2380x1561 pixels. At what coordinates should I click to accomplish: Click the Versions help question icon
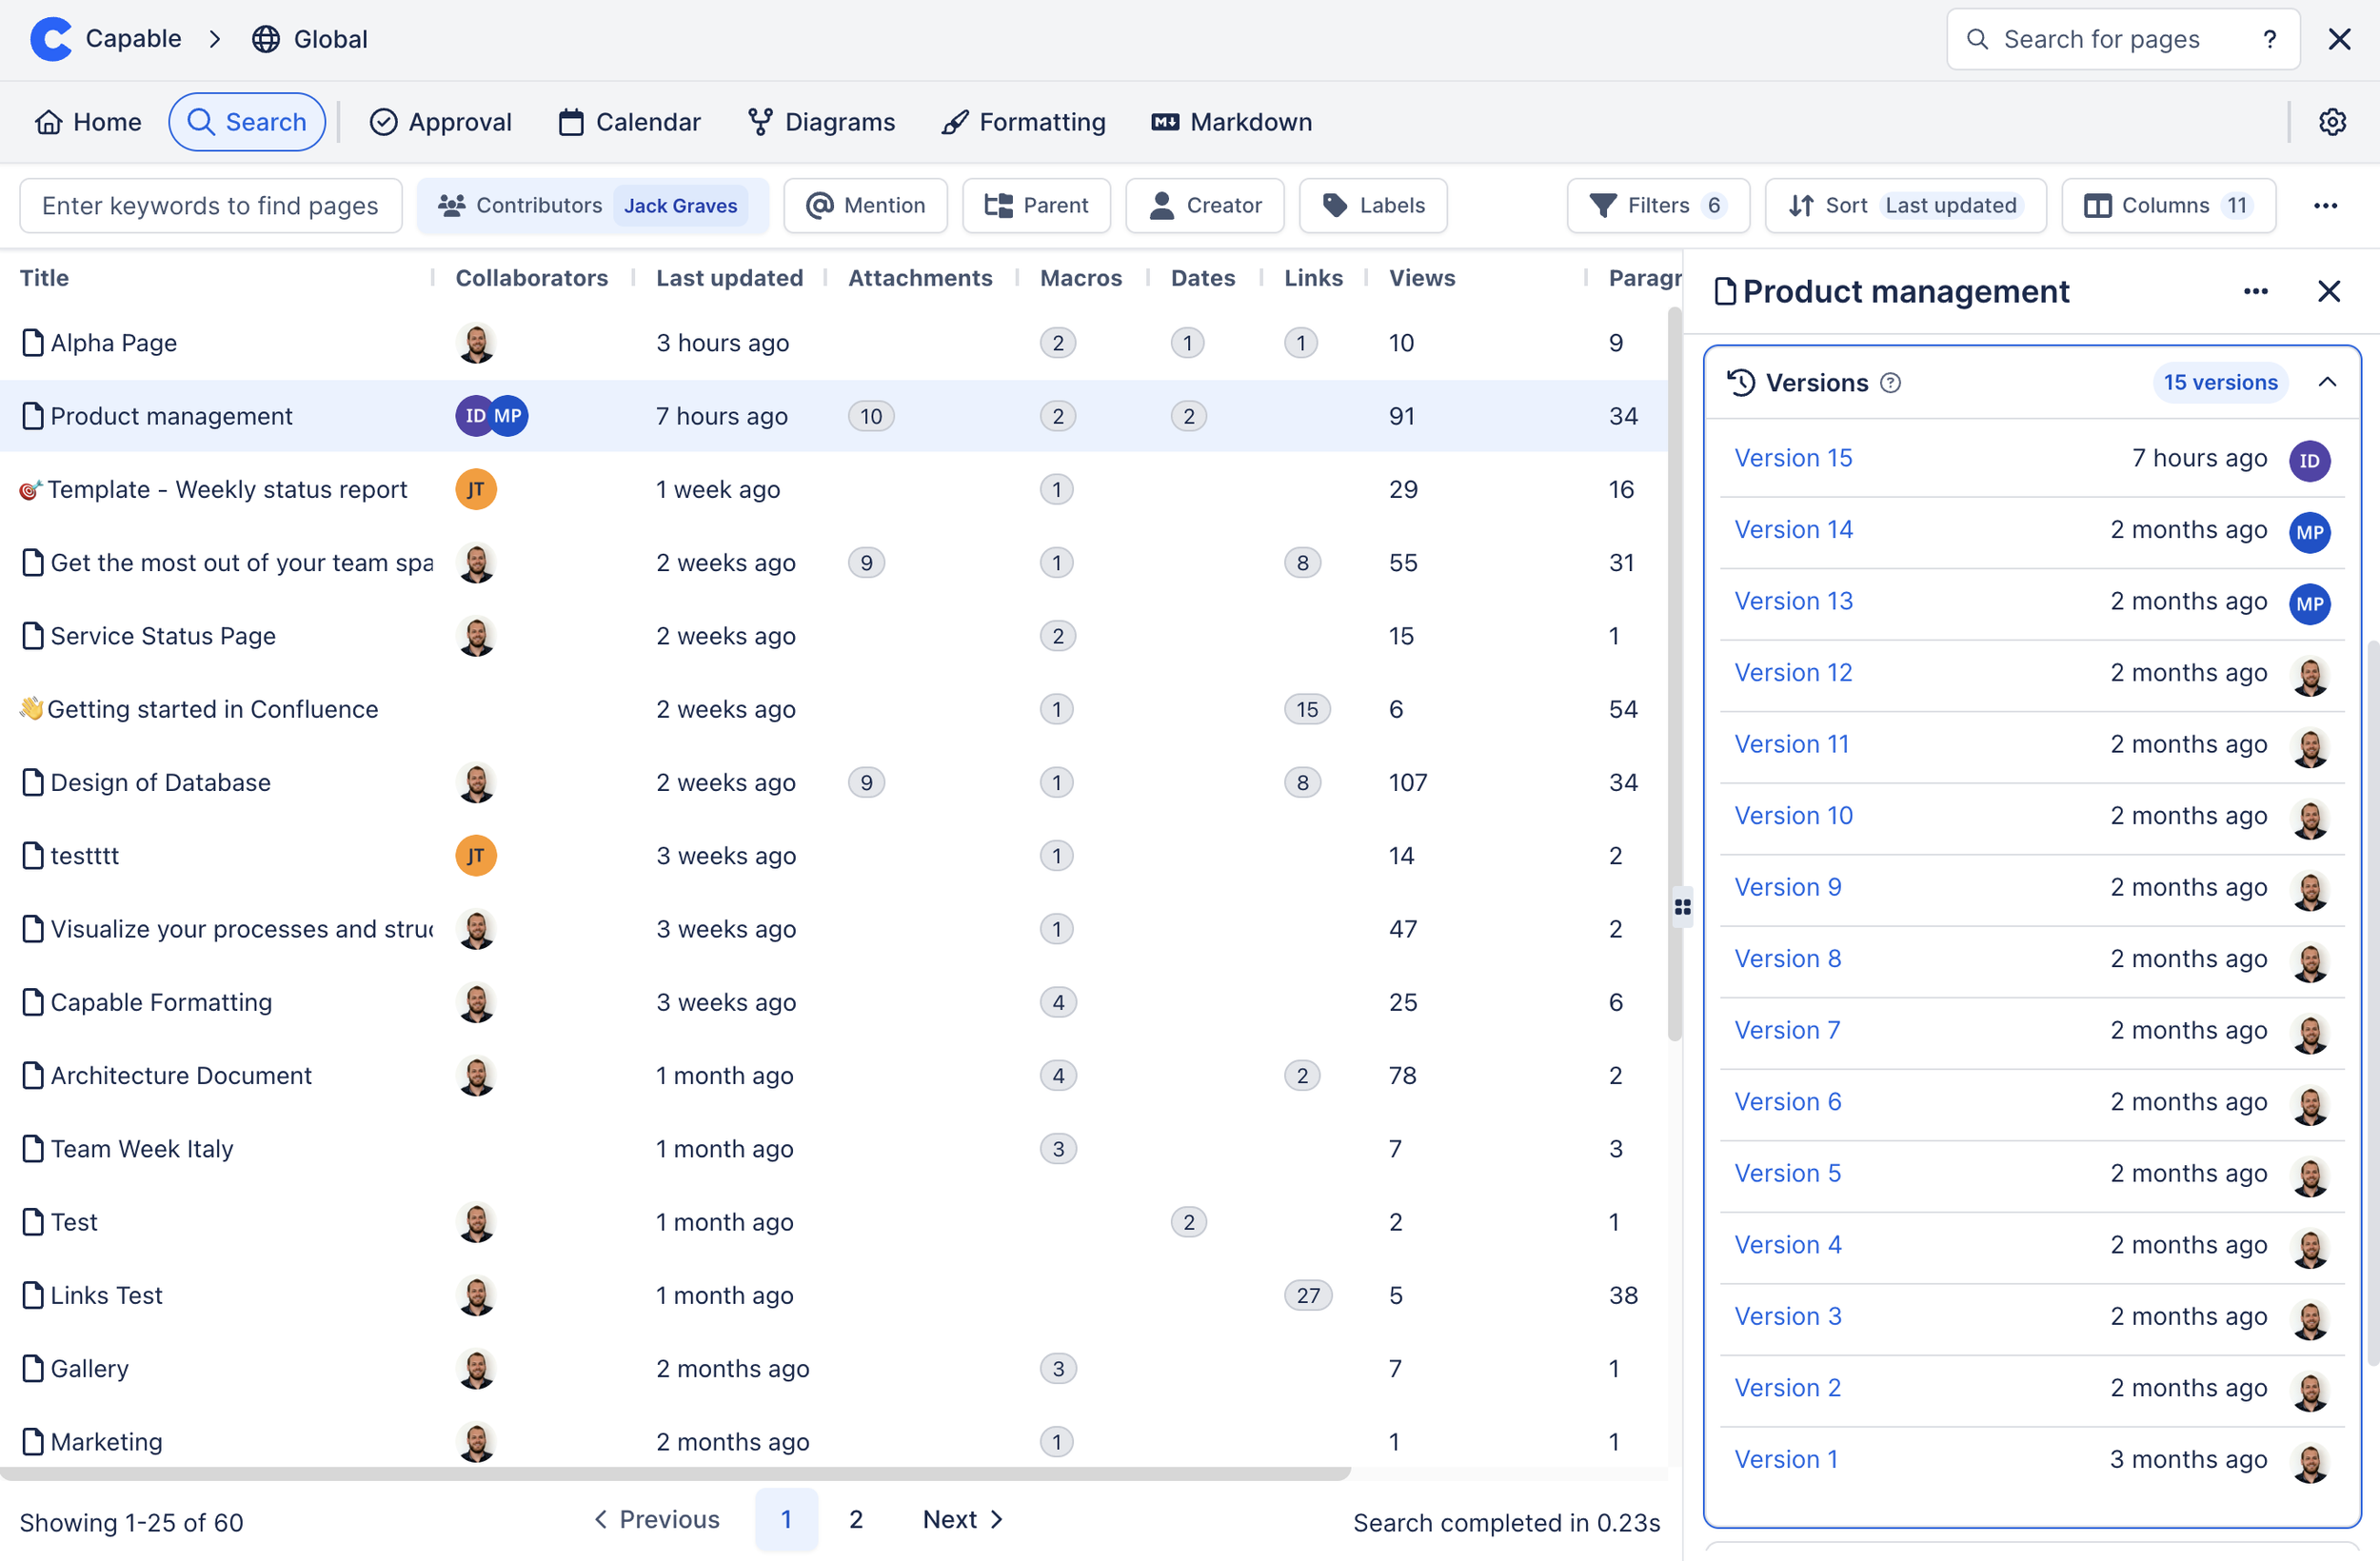tap(1890, 383)
